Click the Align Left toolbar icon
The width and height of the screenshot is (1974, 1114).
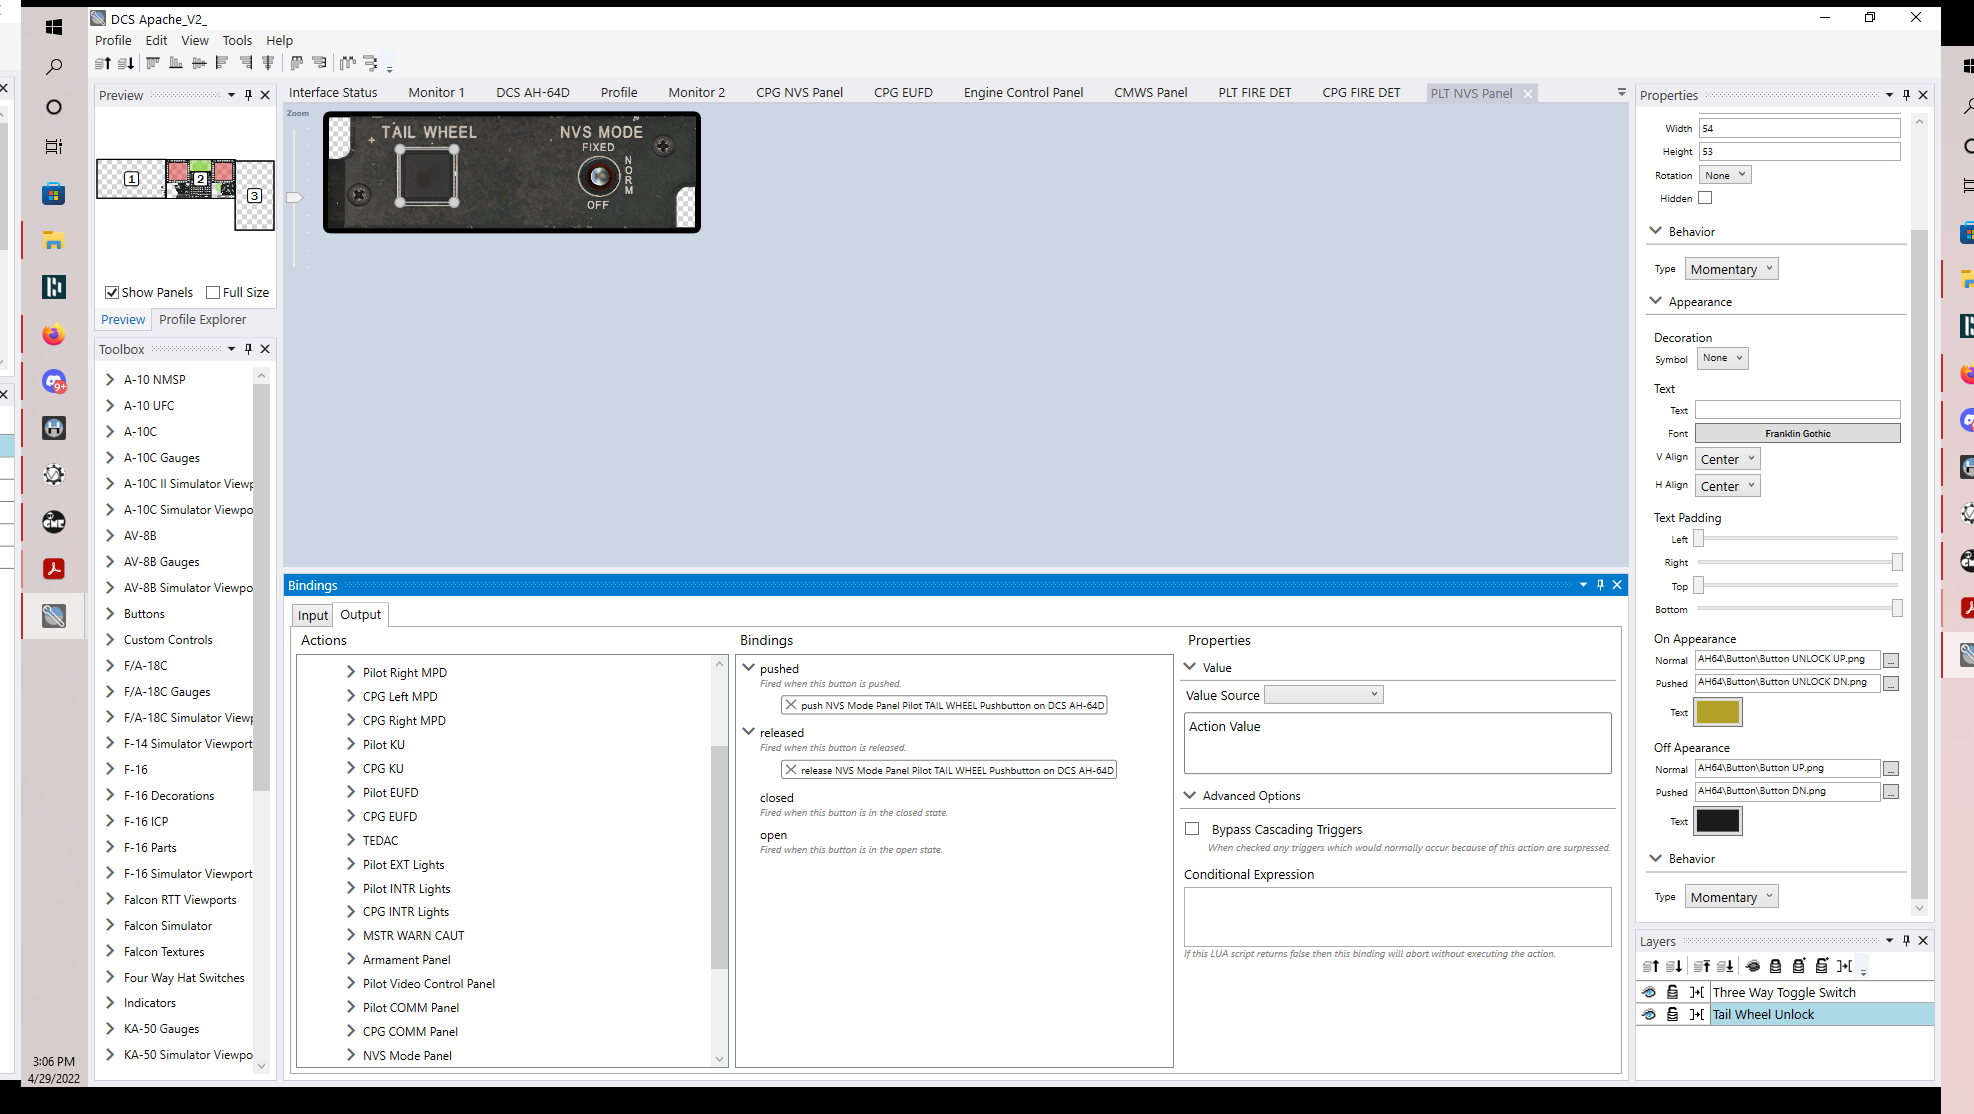pos(222,63)
